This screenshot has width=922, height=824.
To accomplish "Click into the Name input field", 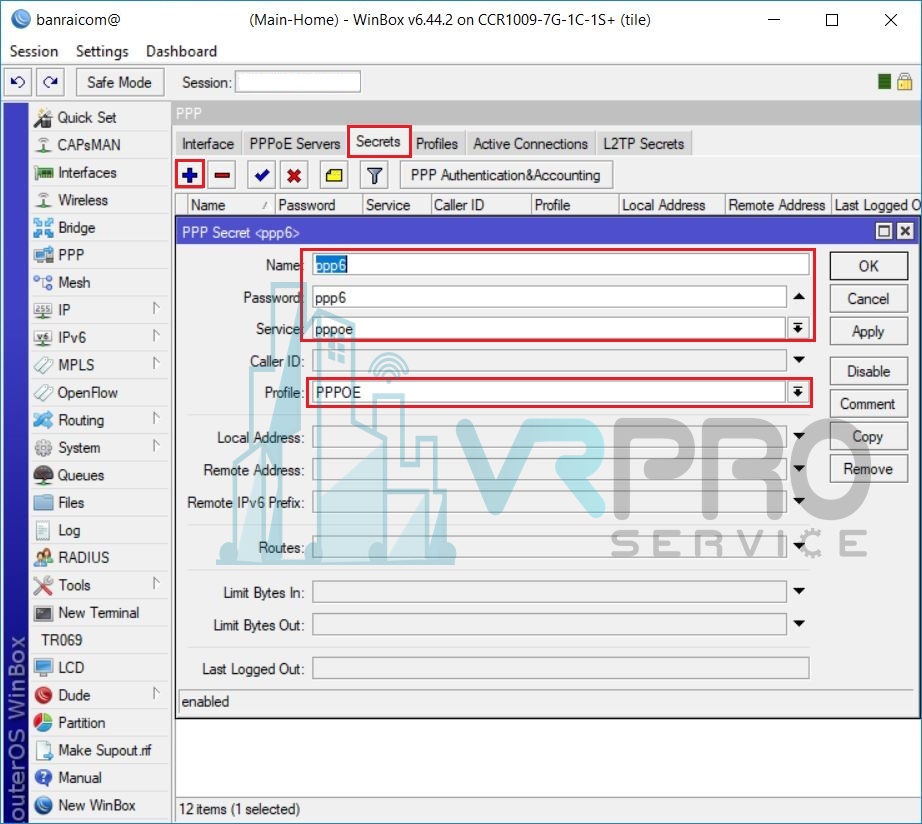I will 560,265.
